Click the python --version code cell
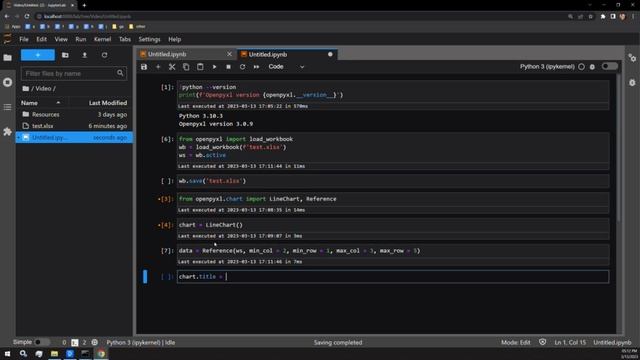 [x=393, y=91]
